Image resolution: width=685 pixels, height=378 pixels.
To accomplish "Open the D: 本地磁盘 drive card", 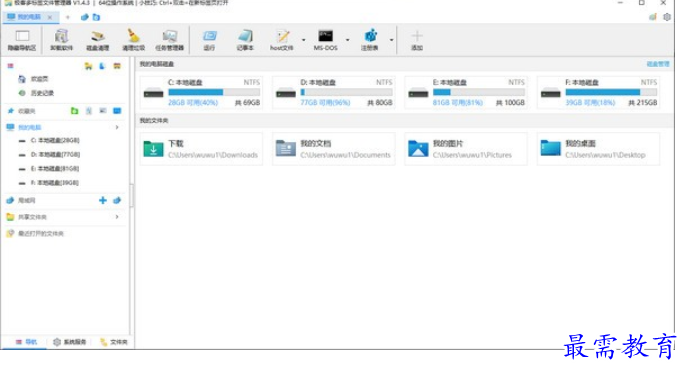I will [334, 92].
